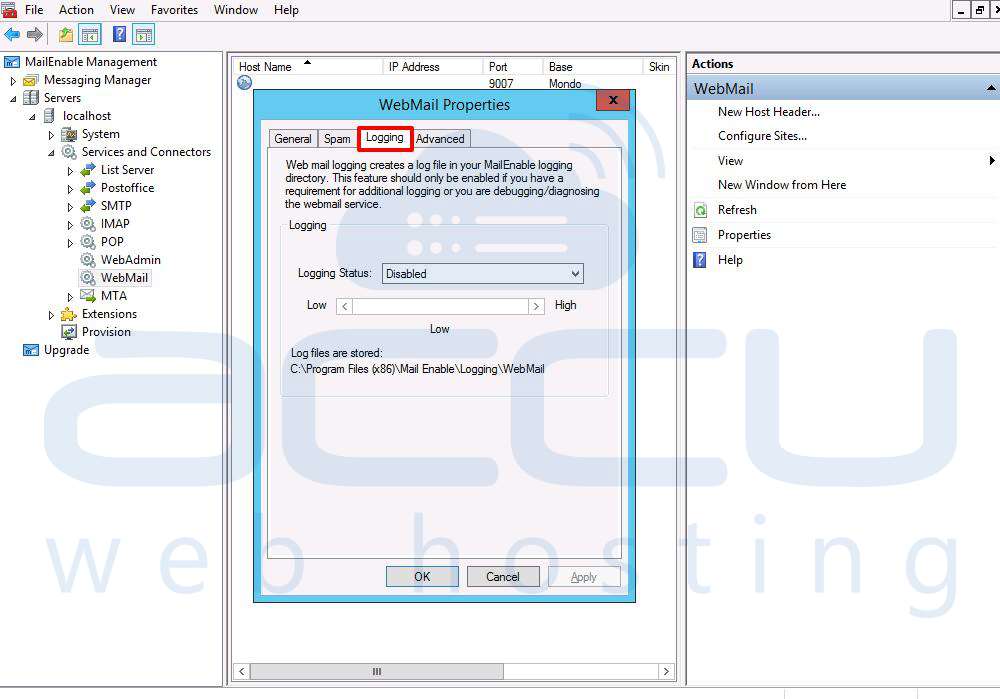Screen dimensions: 1000x699
Task: Click New Host Header... action
Action: (x=768, y=112)
